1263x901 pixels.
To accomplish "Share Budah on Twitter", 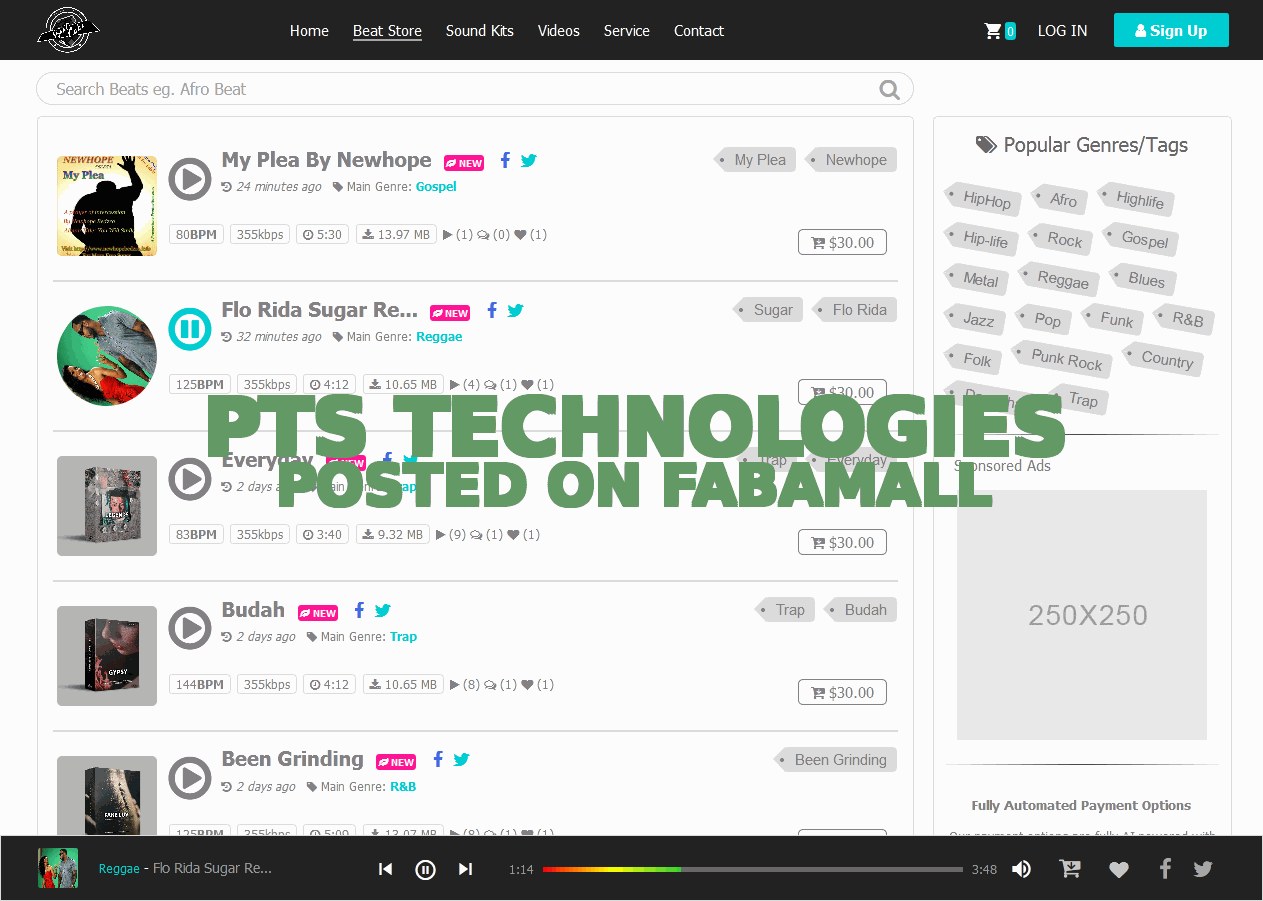I will [382, 610].
